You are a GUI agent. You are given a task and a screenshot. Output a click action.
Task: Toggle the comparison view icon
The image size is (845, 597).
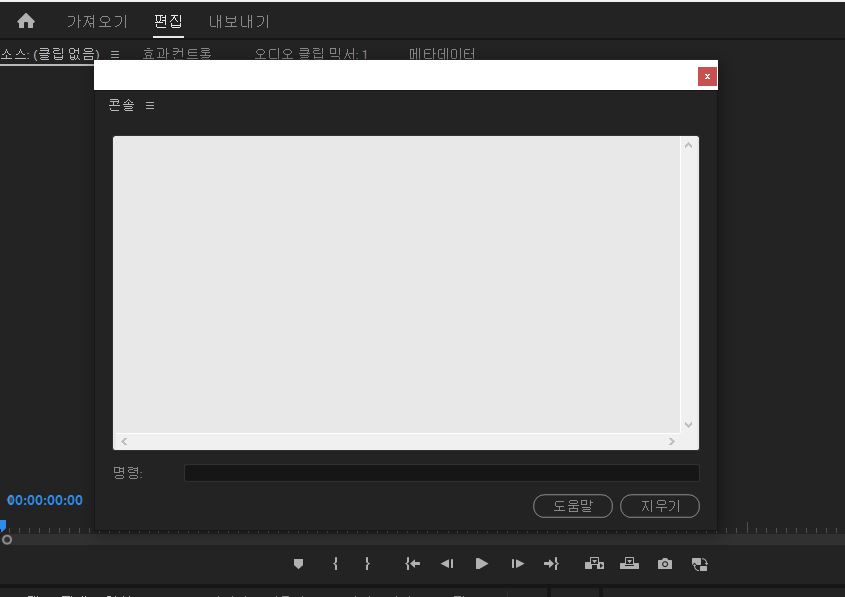click(699, 564)
